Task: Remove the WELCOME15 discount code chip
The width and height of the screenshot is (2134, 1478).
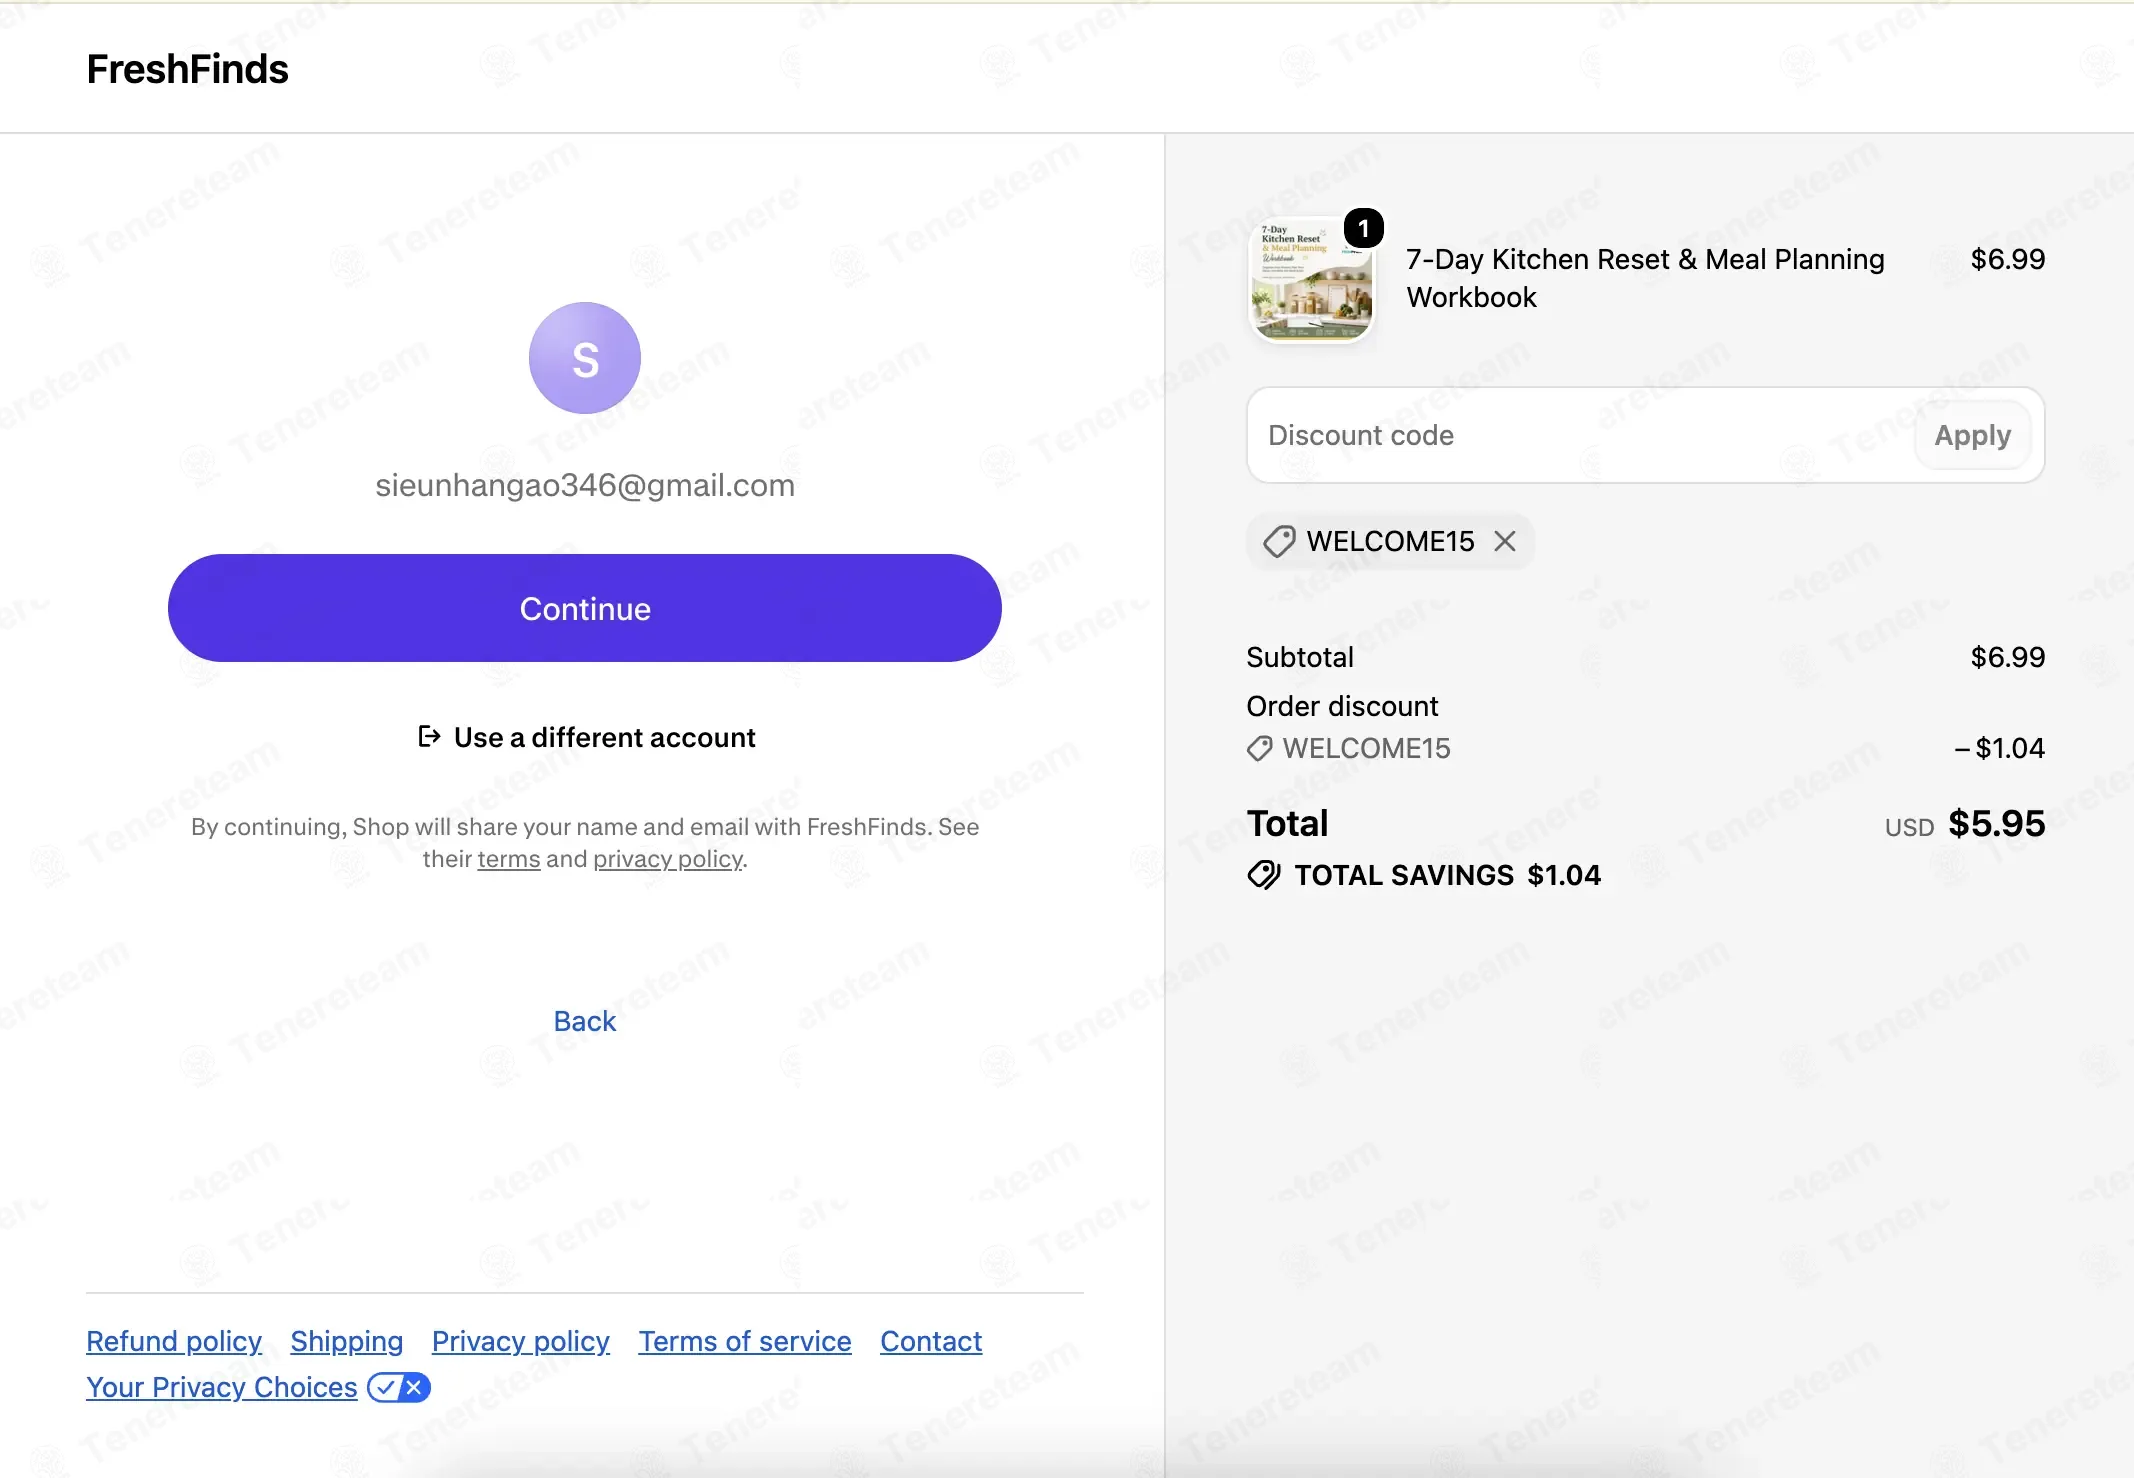Action: point(1505,541)
